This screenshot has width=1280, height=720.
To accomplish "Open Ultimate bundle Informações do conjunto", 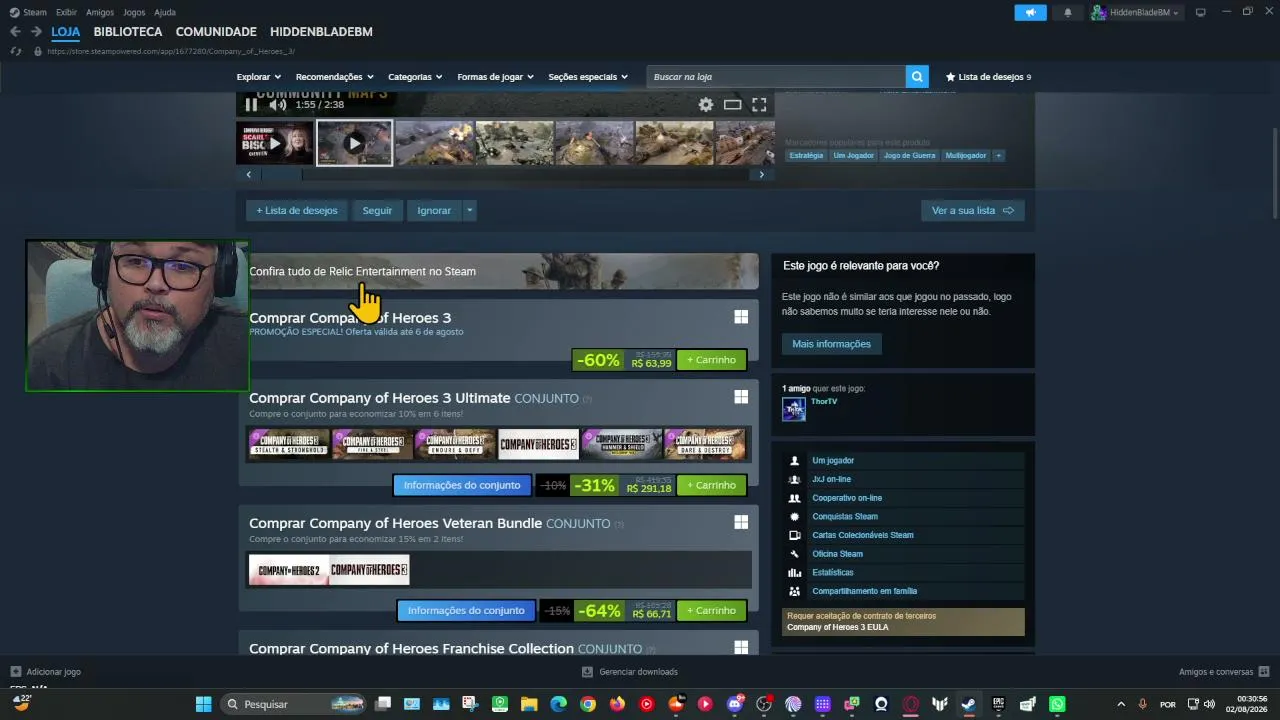I will [462, 485].
